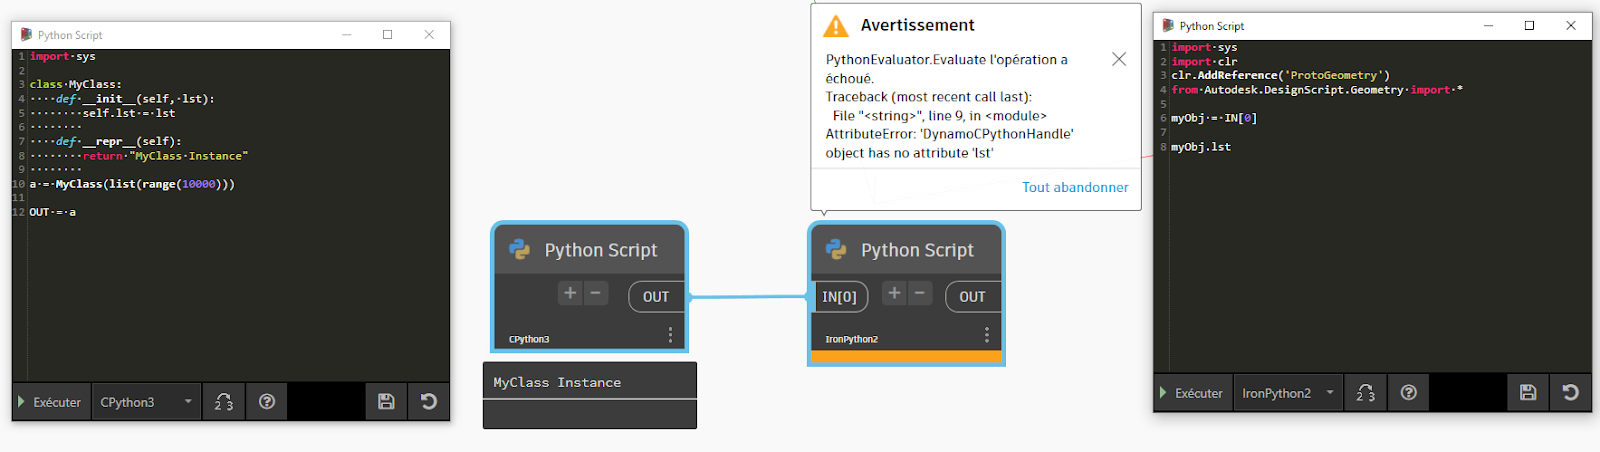Open help in the IronPython2 editor
This screenshot has height=452, width=1600.
point(1409,393)
